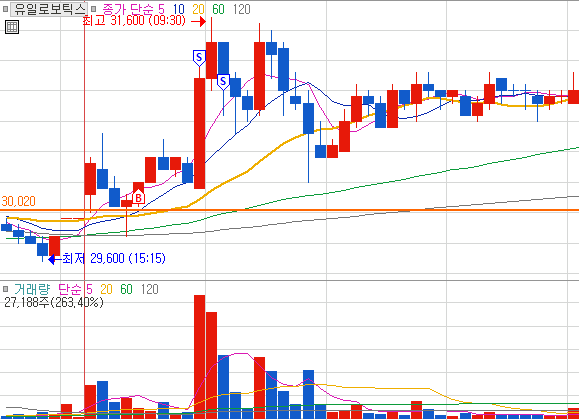Open the grid table icon below stock name

12,27
